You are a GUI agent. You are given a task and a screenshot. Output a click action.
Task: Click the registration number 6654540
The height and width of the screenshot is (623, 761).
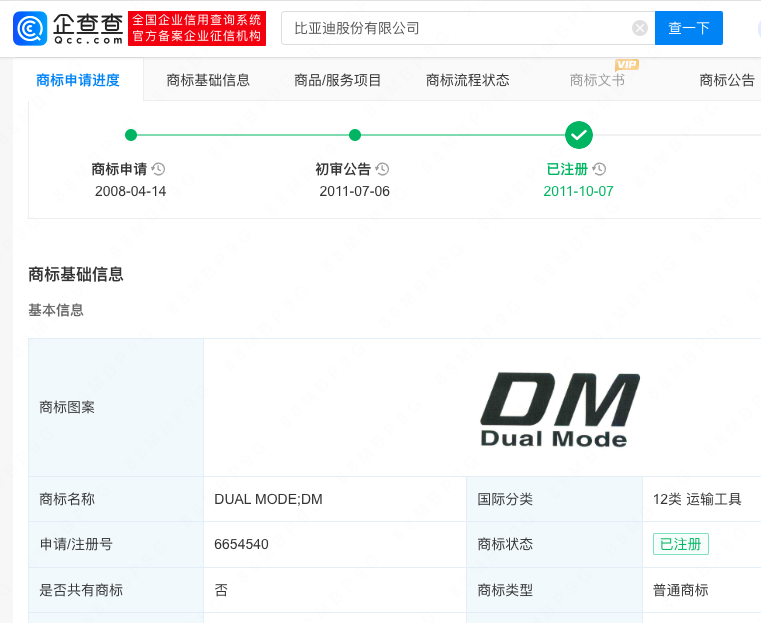point(241,544)
